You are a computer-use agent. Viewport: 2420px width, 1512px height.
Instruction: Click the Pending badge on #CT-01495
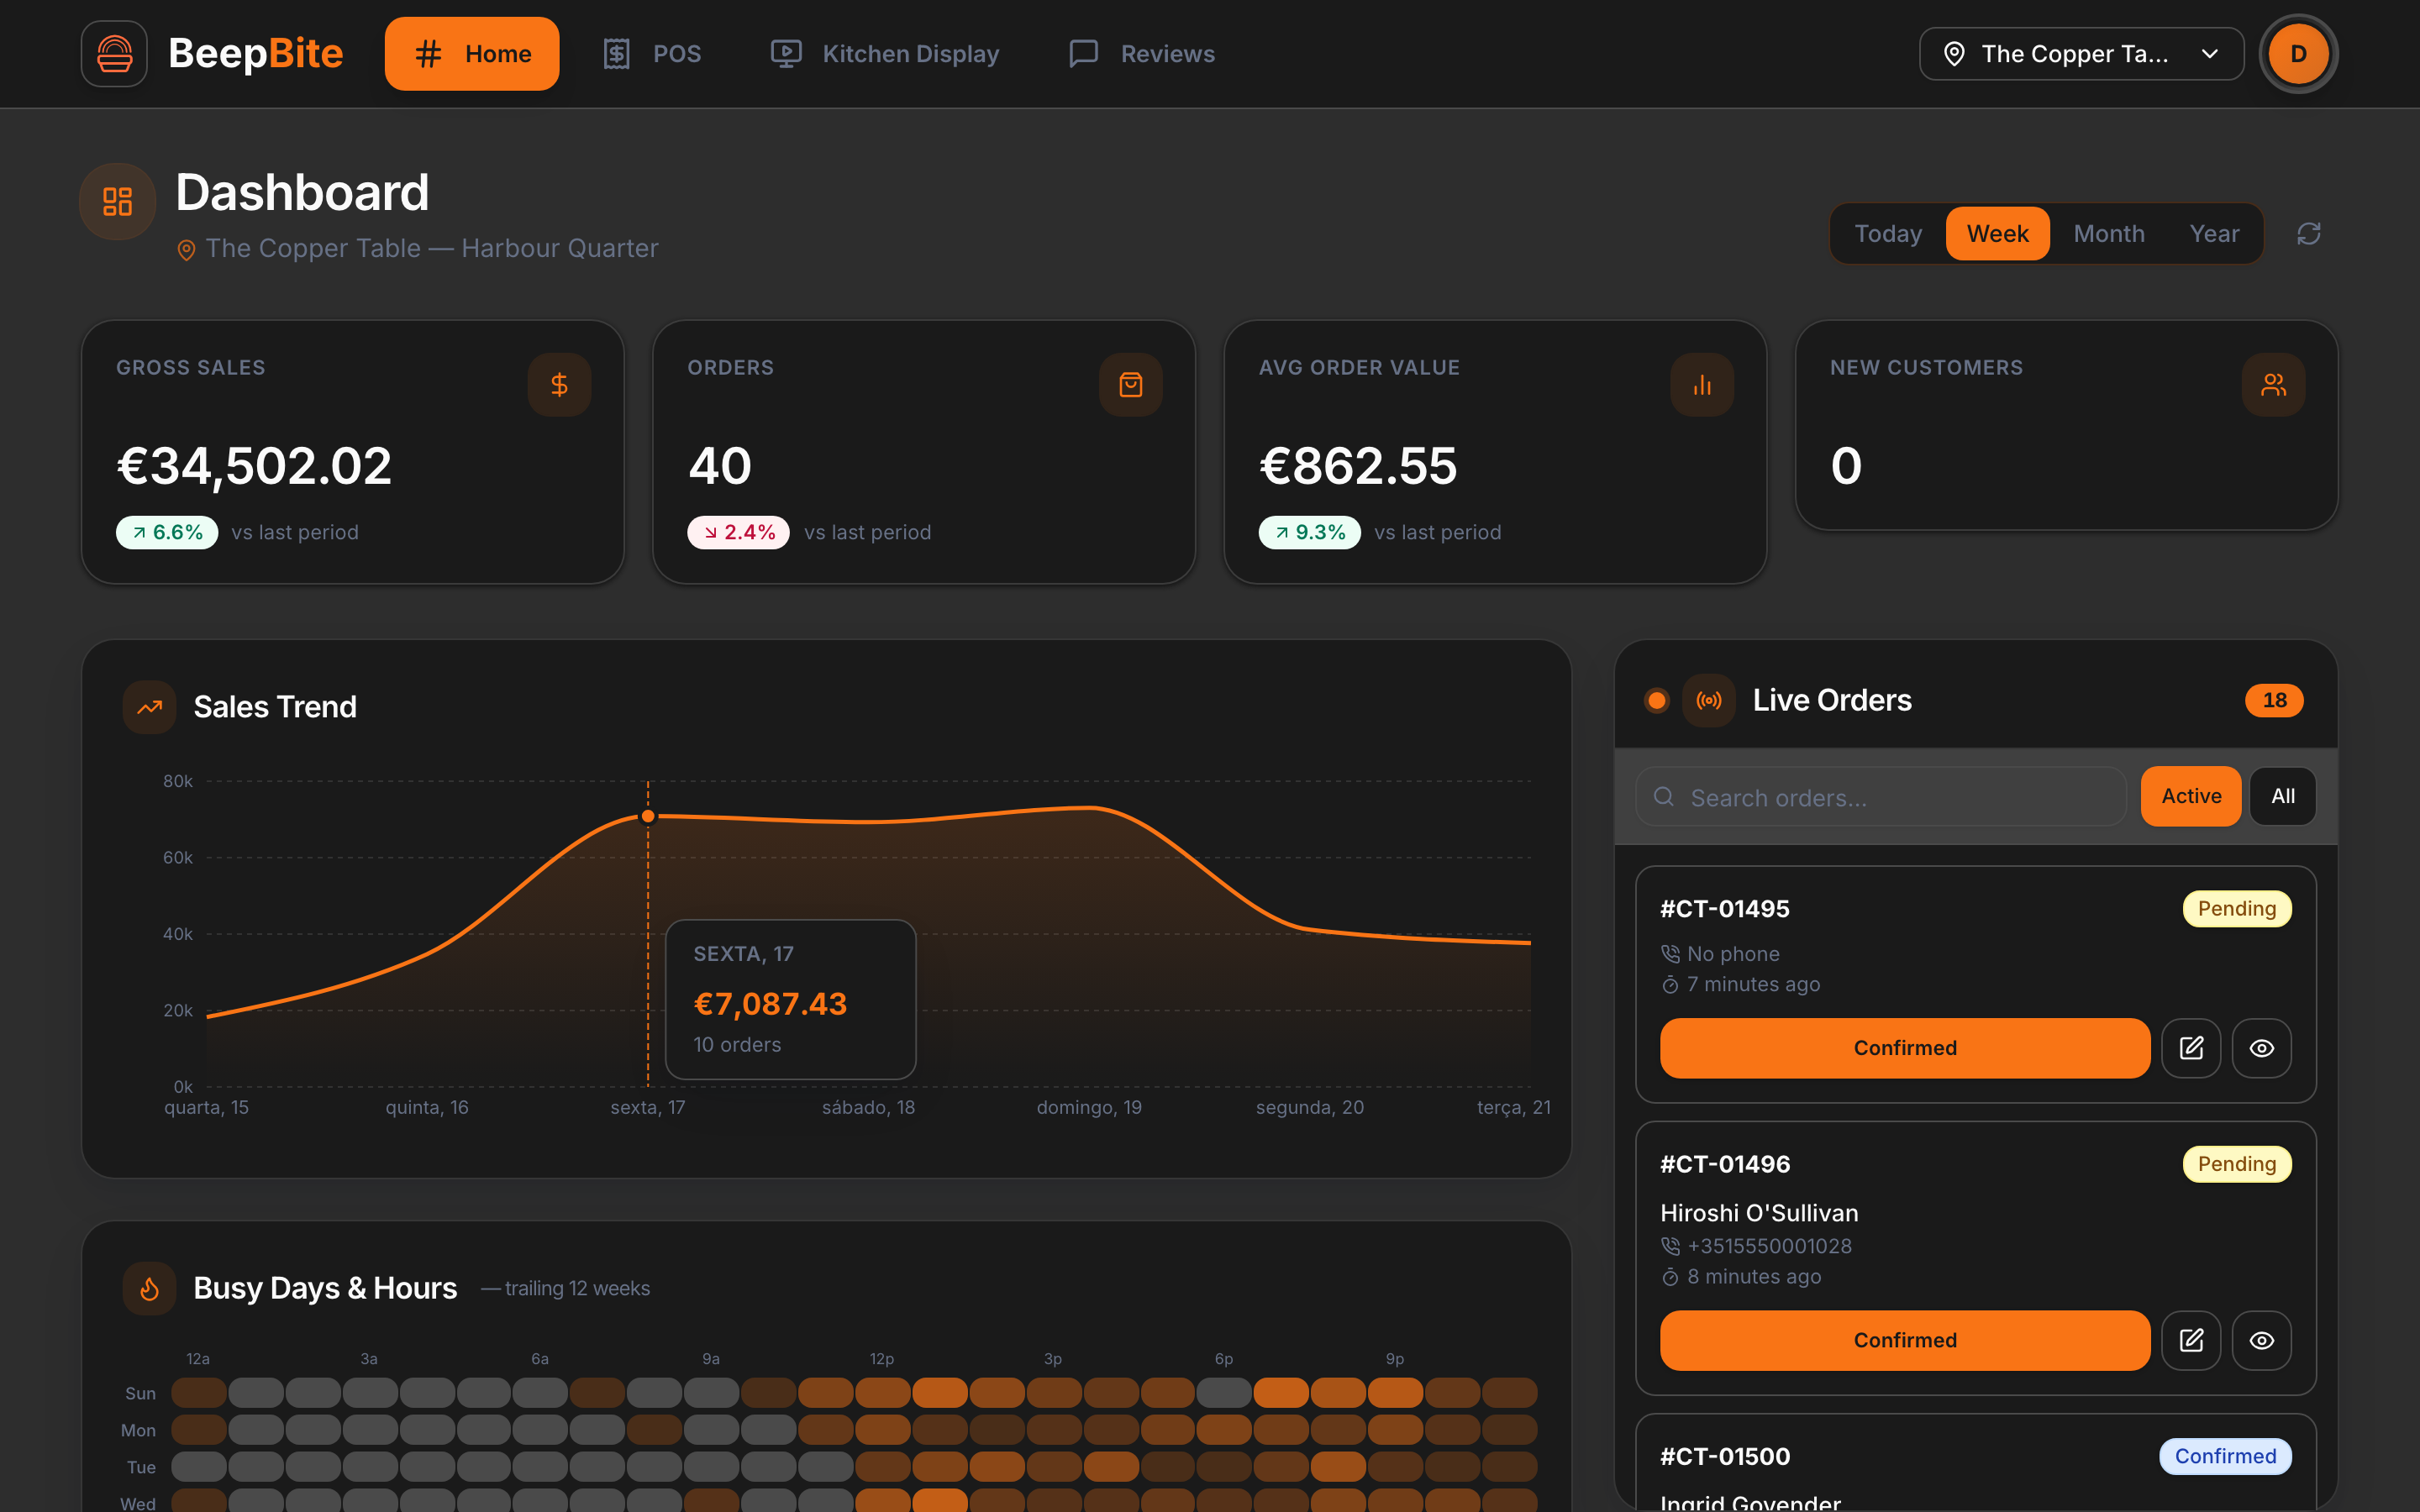(2237, 909)
